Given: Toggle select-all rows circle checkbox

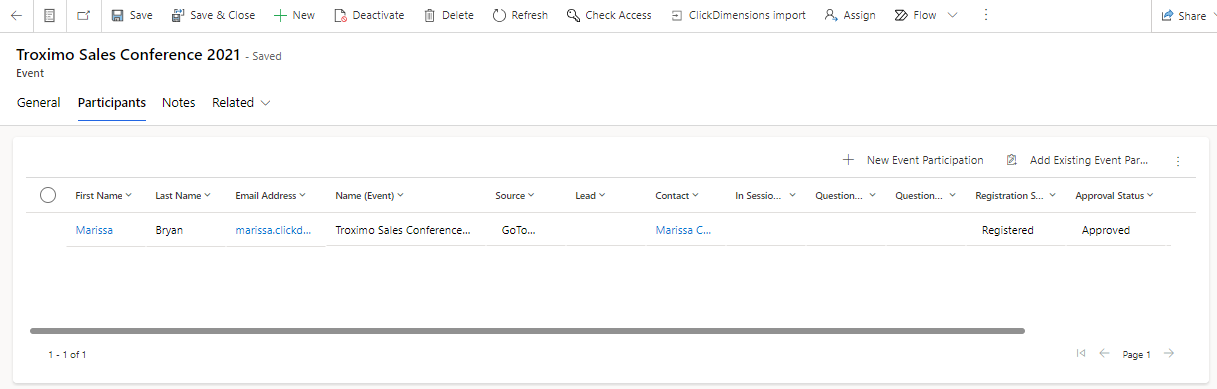Looking at the screenshot, I should pos(47,195).
